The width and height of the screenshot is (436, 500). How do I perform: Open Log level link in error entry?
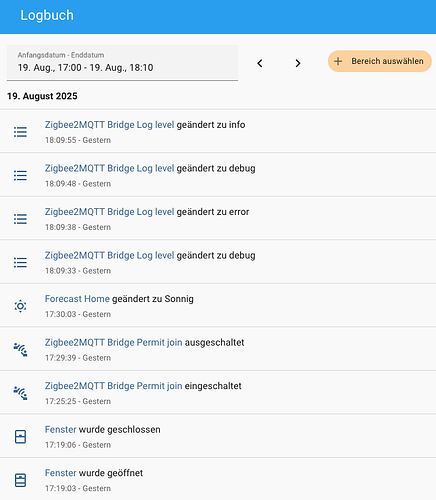(x=109, y=212)
